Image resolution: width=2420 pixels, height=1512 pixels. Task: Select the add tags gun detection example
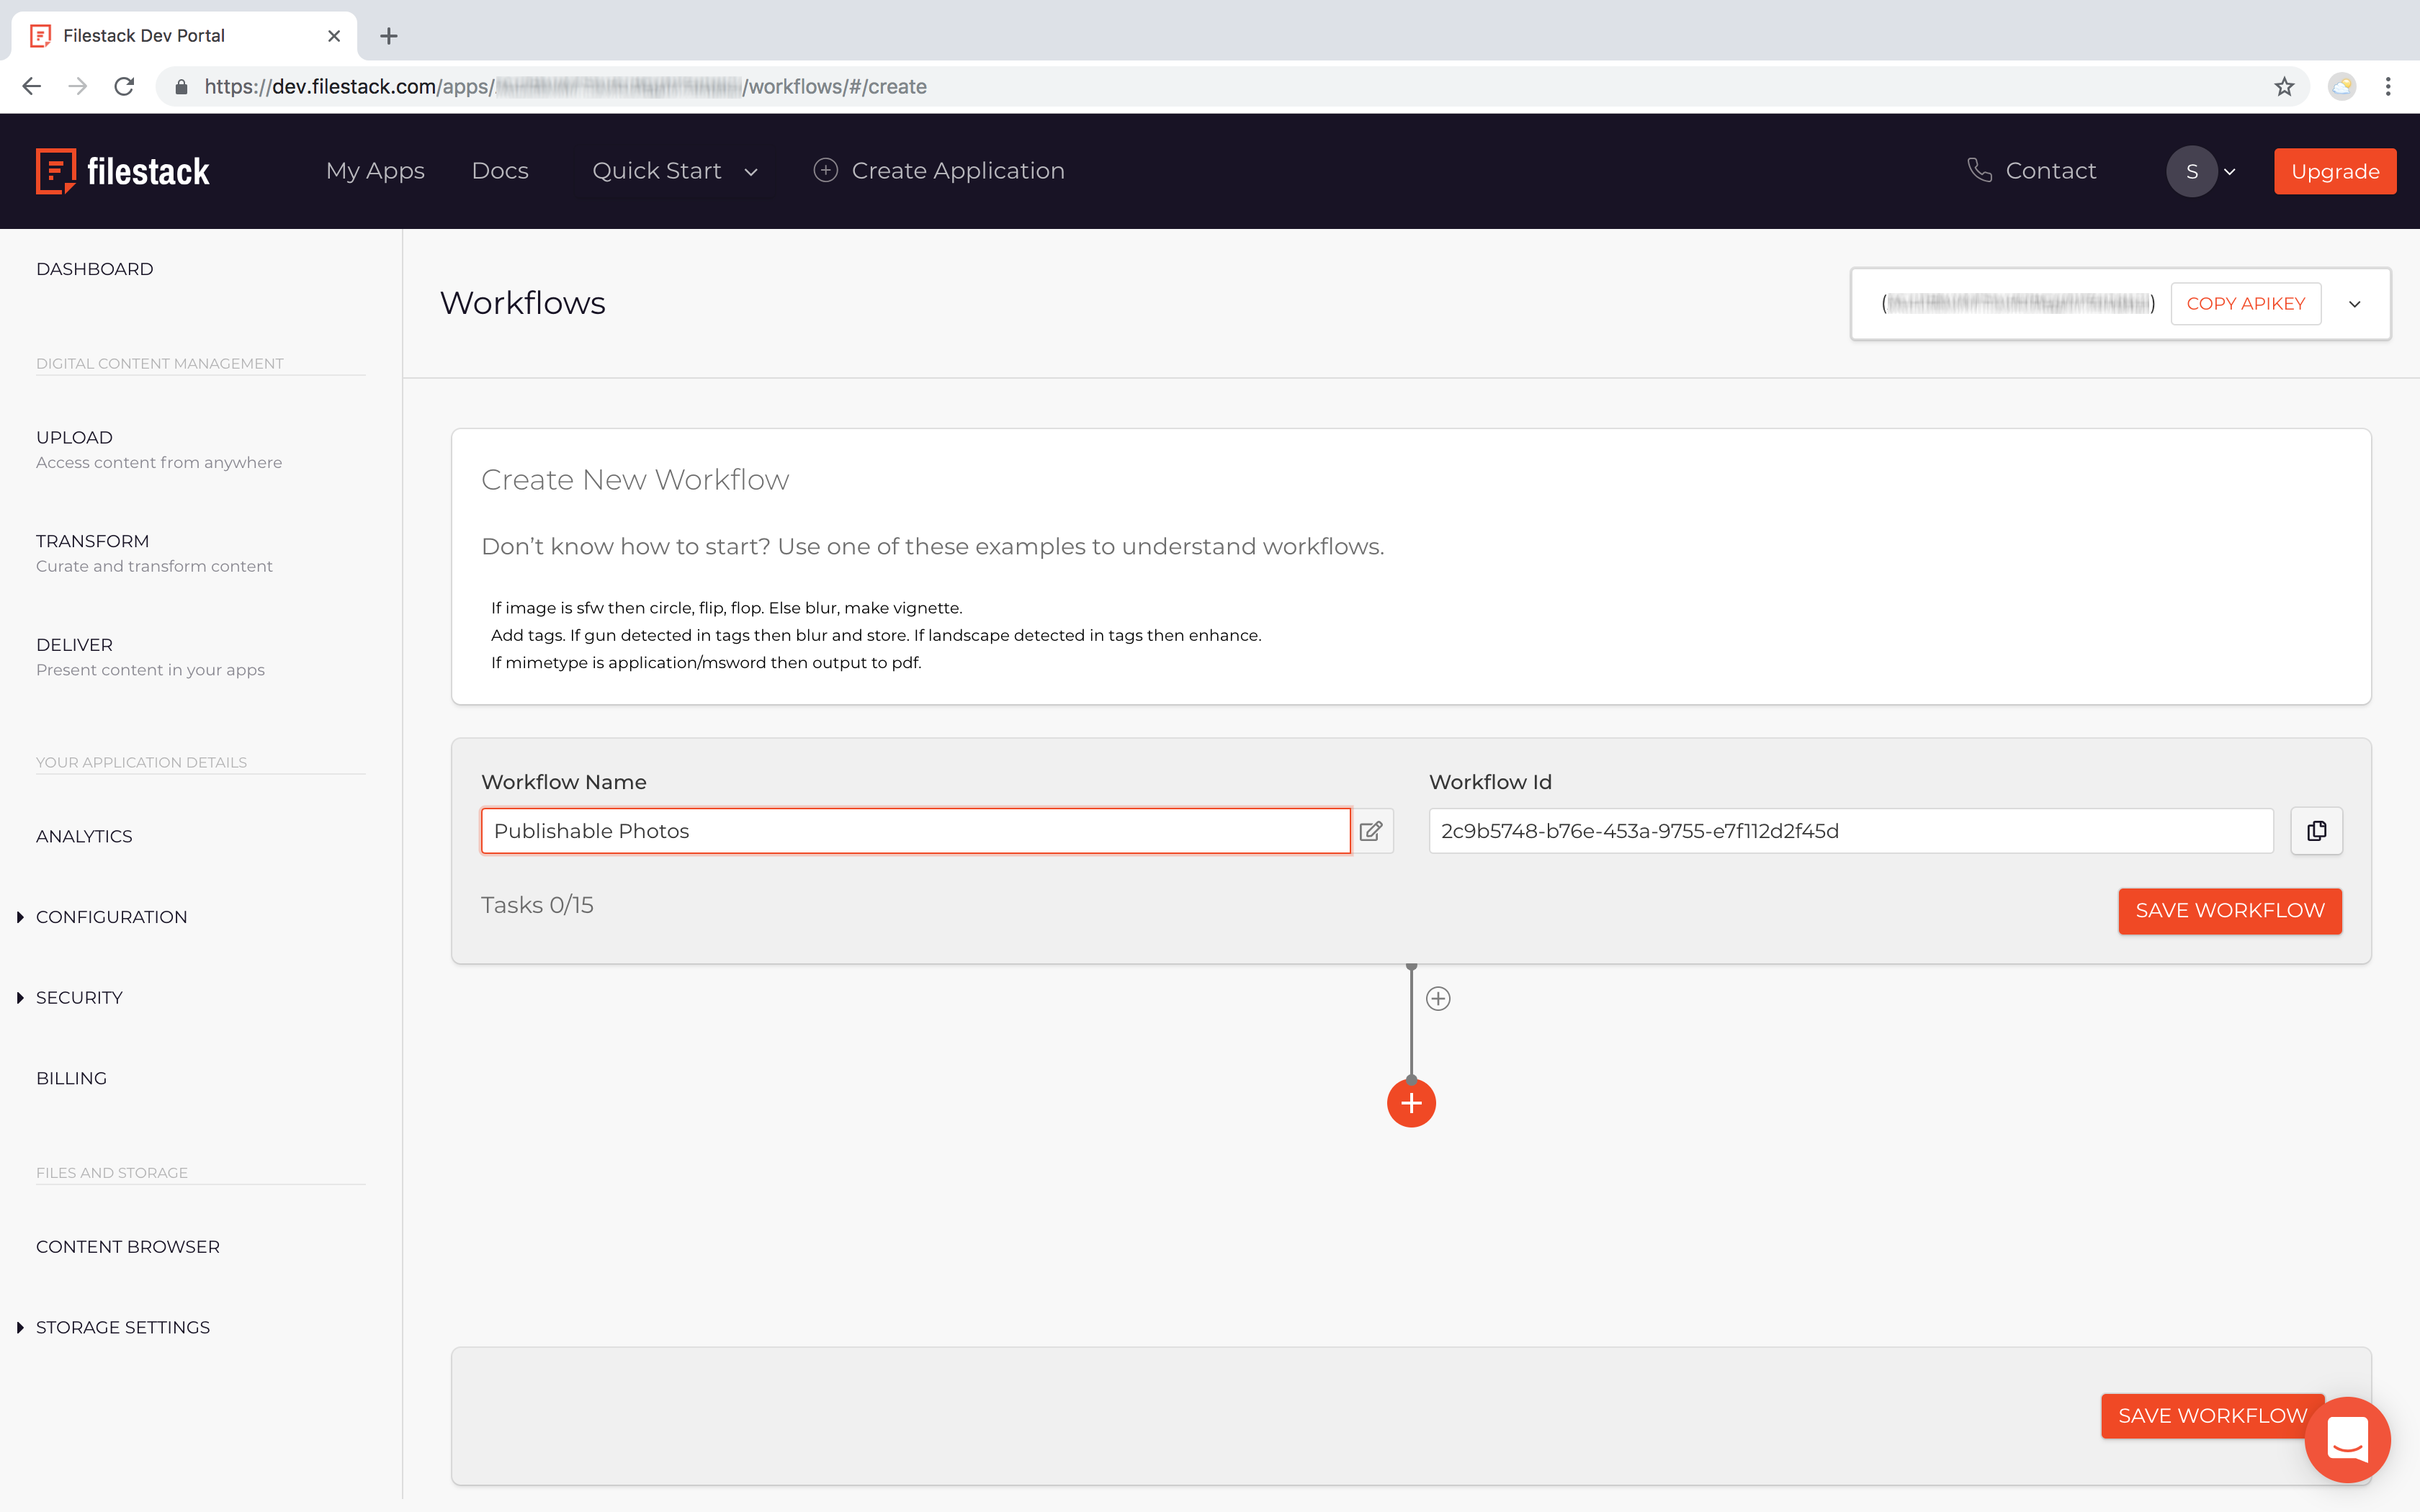(876, 635)
